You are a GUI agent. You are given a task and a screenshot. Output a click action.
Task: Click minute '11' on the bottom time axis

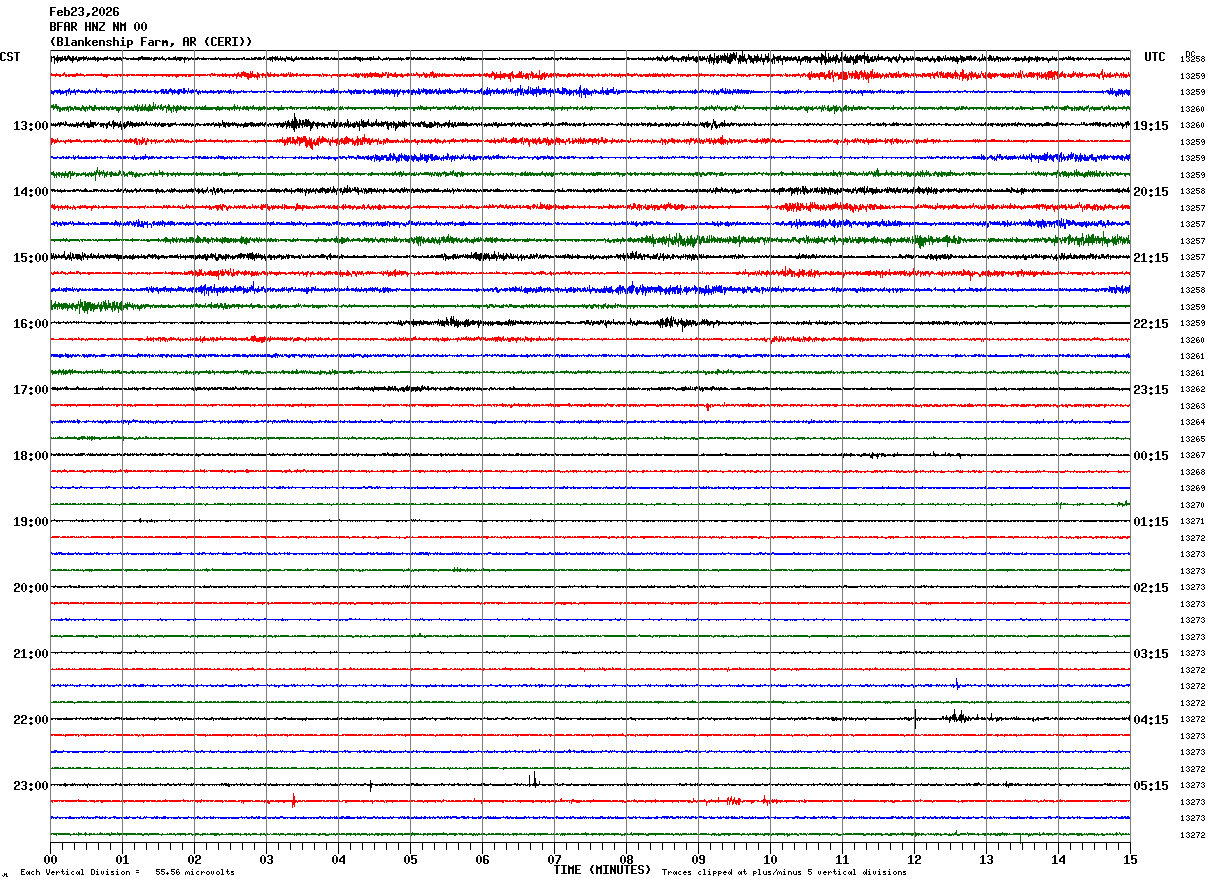coord(842,859)
